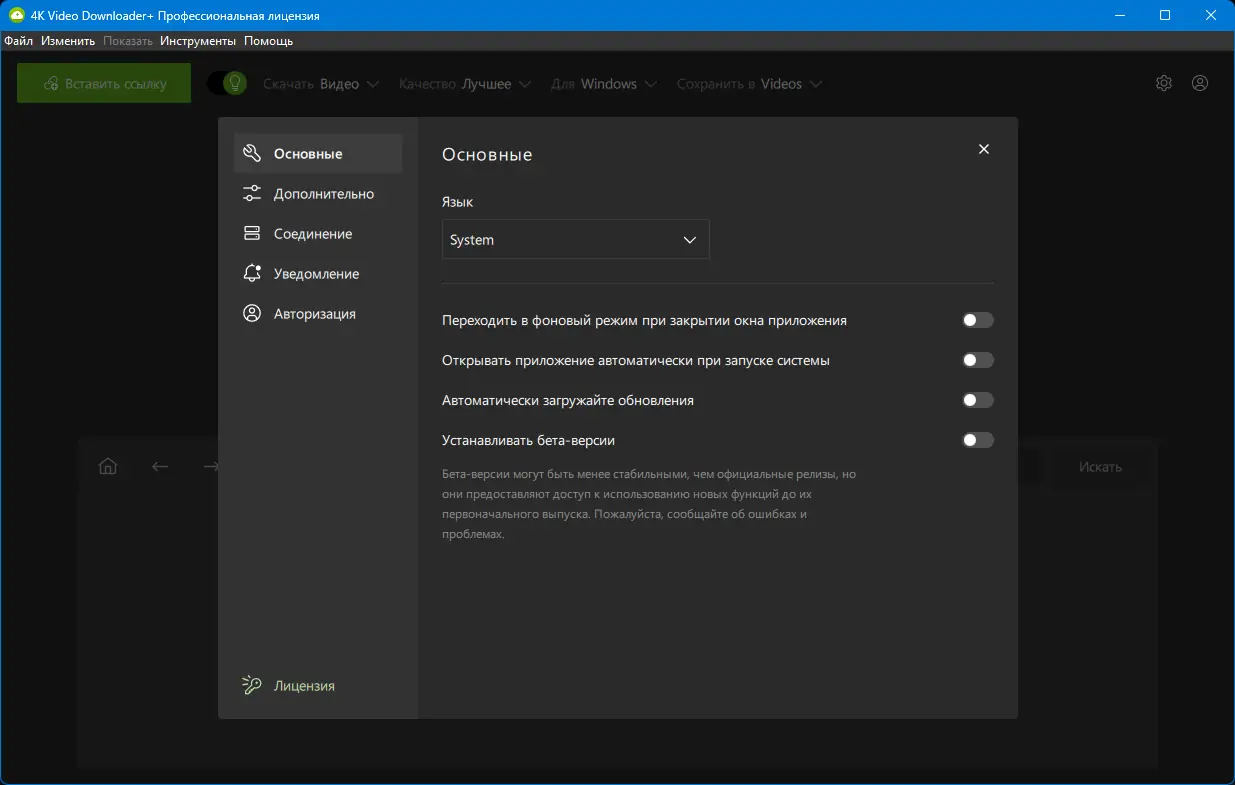
Task: Click the key icon beside Лицензия
Action: (252, 686)
